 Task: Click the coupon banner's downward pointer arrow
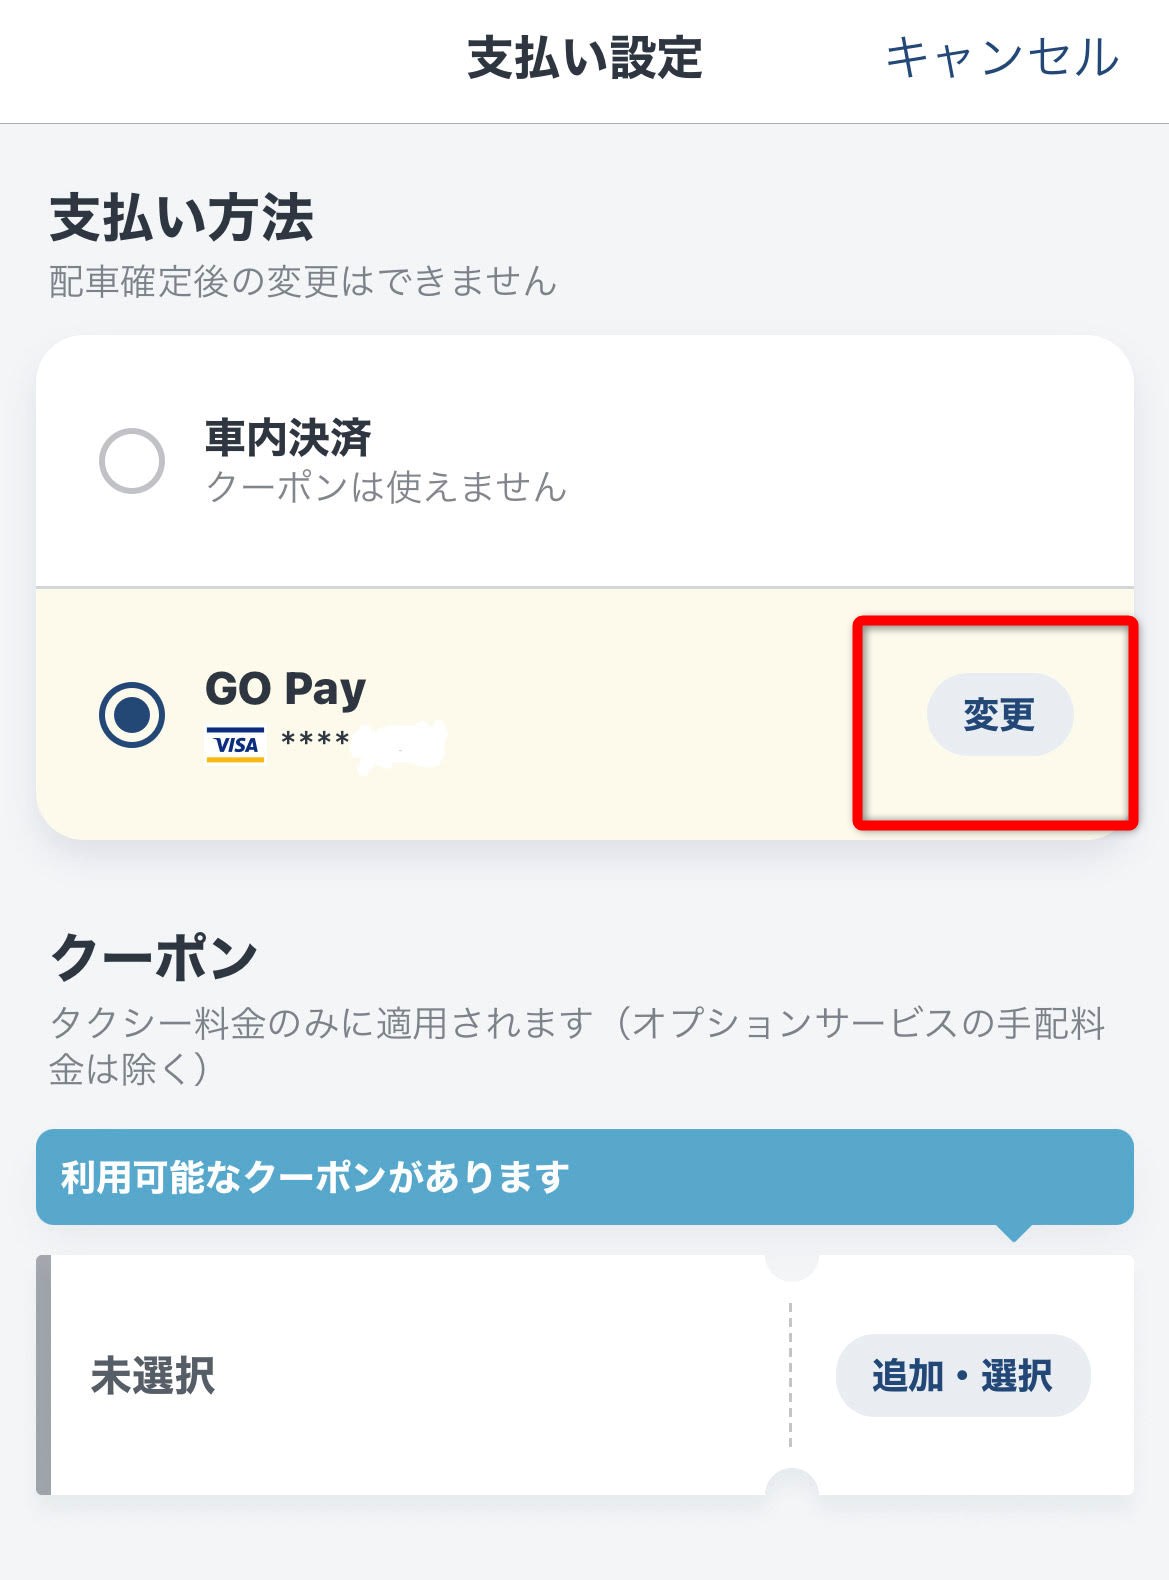[1014, 1232]
